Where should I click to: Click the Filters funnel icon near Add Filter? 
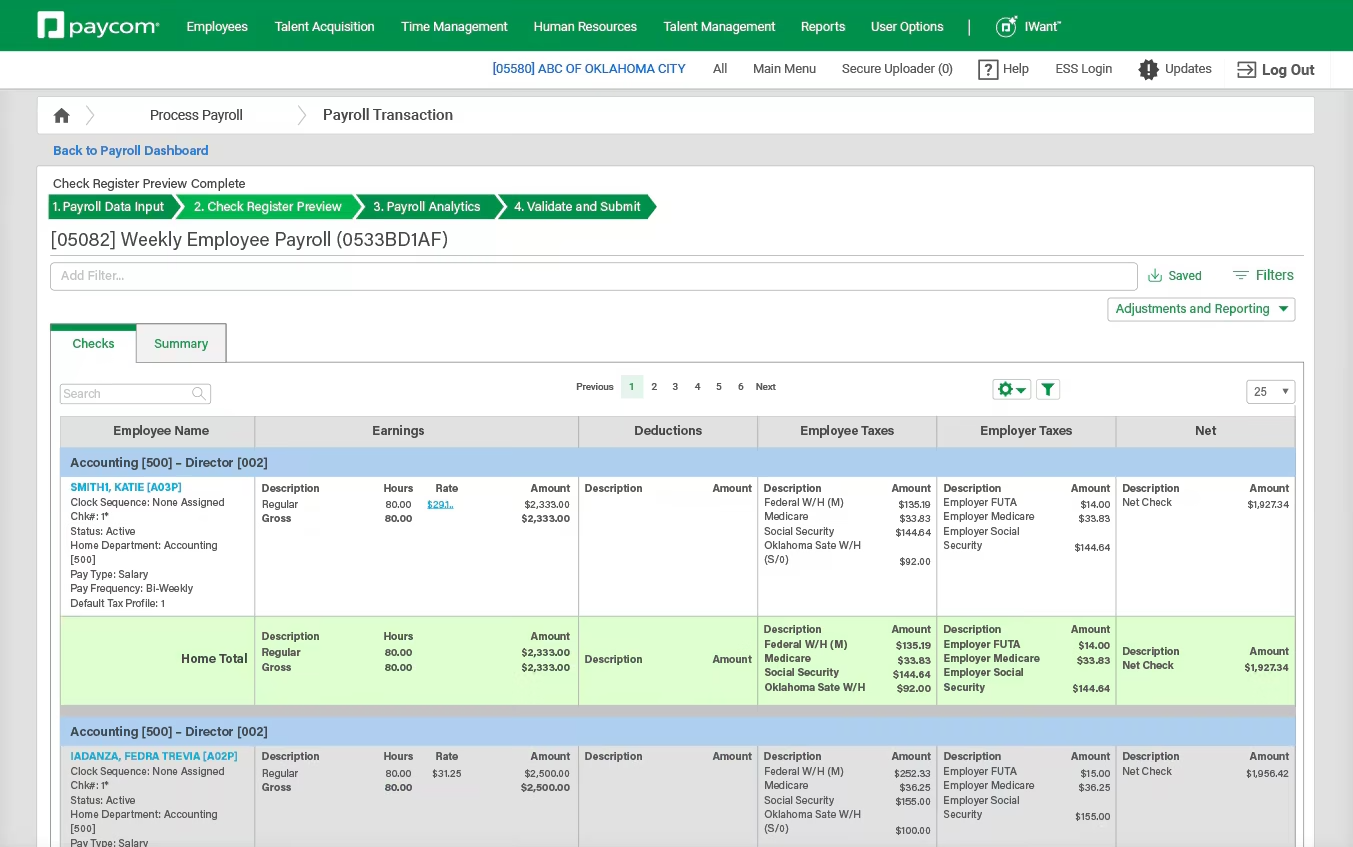[1241, 274]
